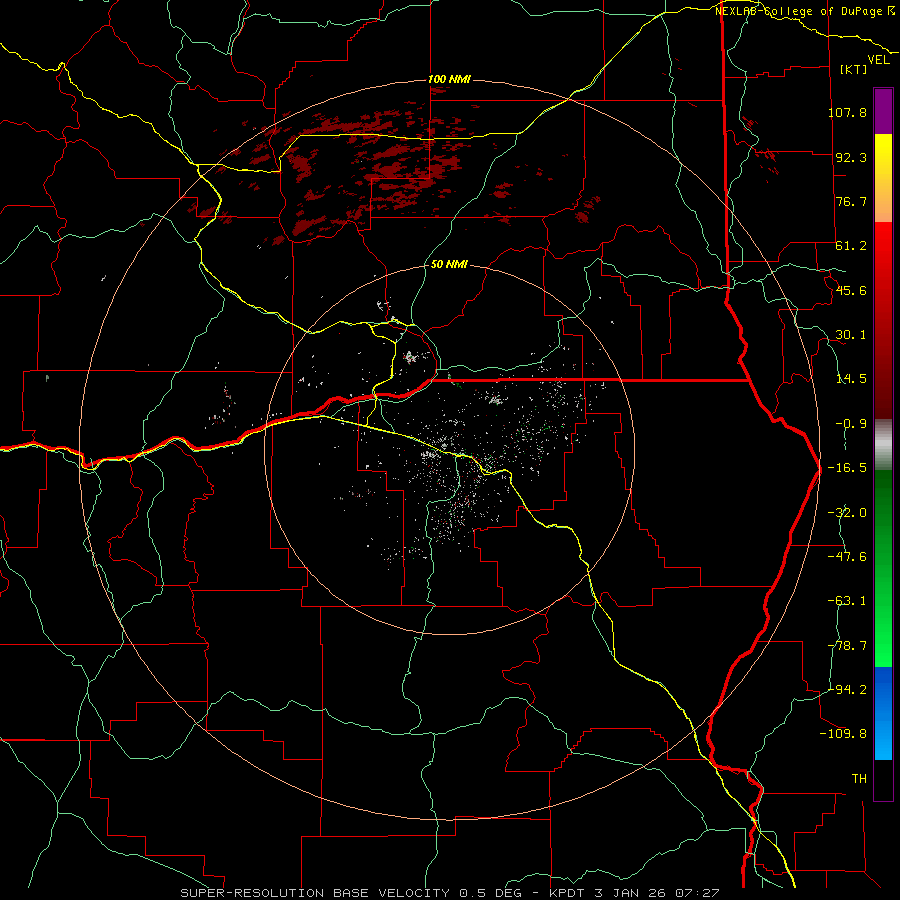
Task: Select the 14.5 velocity scale value
Action: tap(851, 379)
